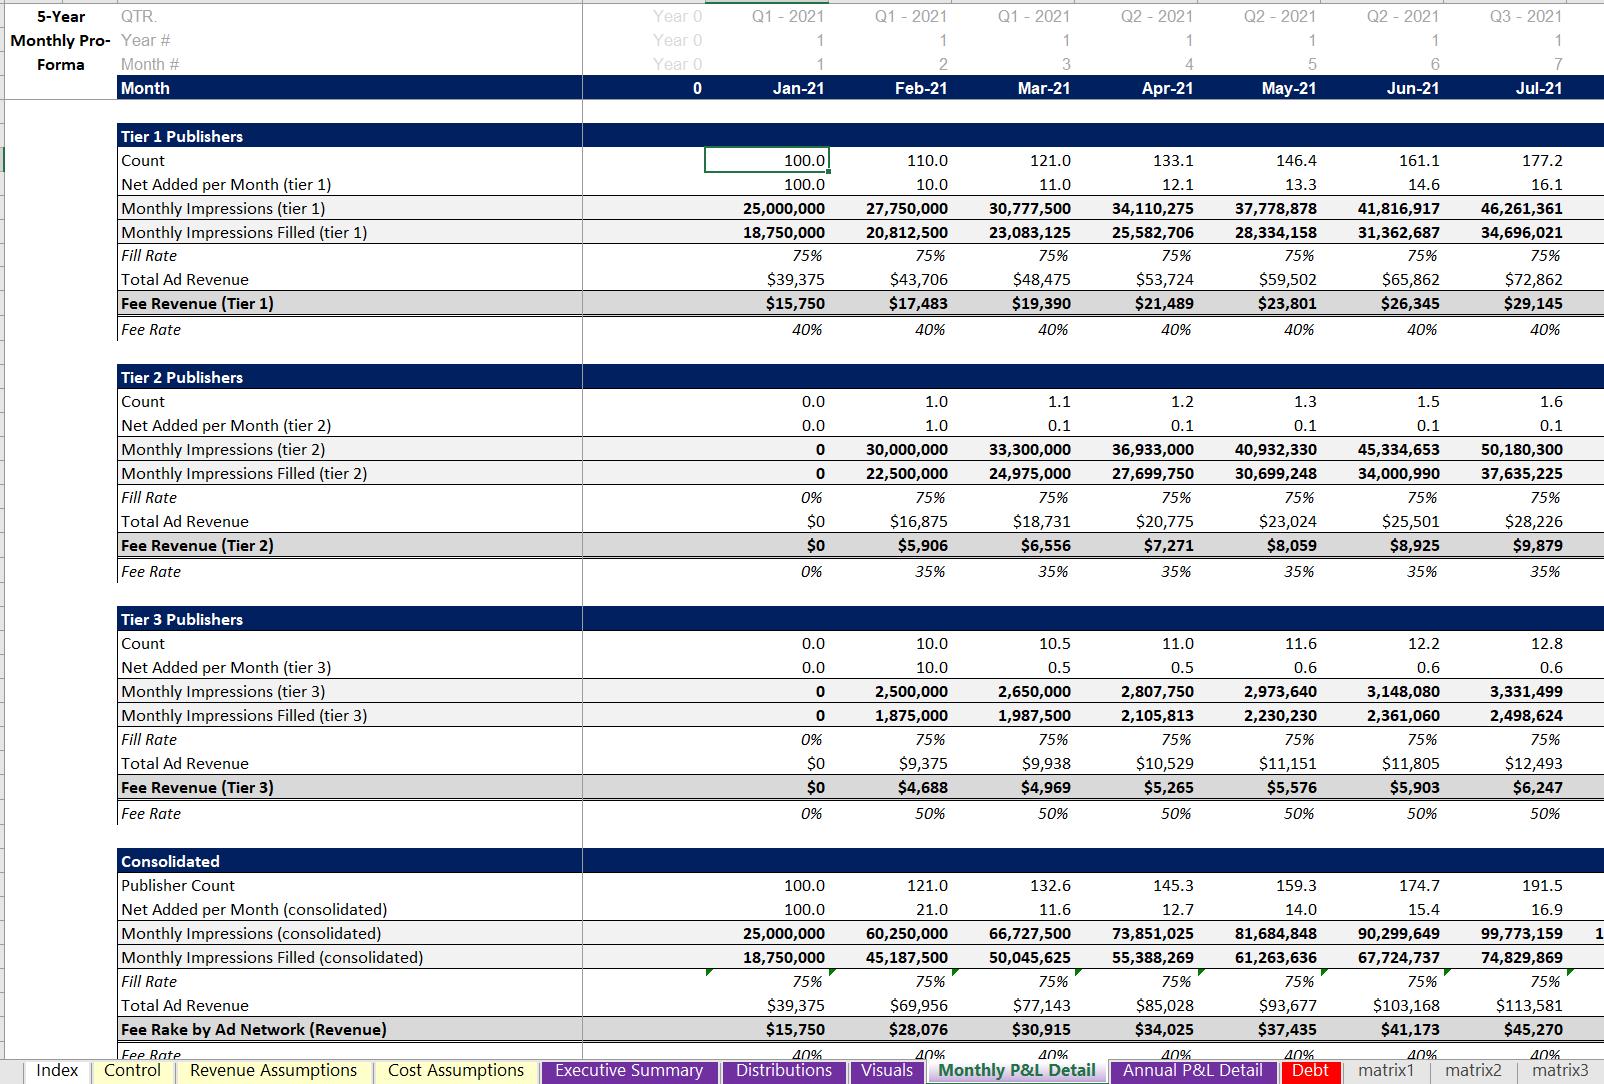Screen dimensions: 1604x1084
Task: Select Feb-21 Tier 2 ad revenue $16,875
Action: point(890,521)
